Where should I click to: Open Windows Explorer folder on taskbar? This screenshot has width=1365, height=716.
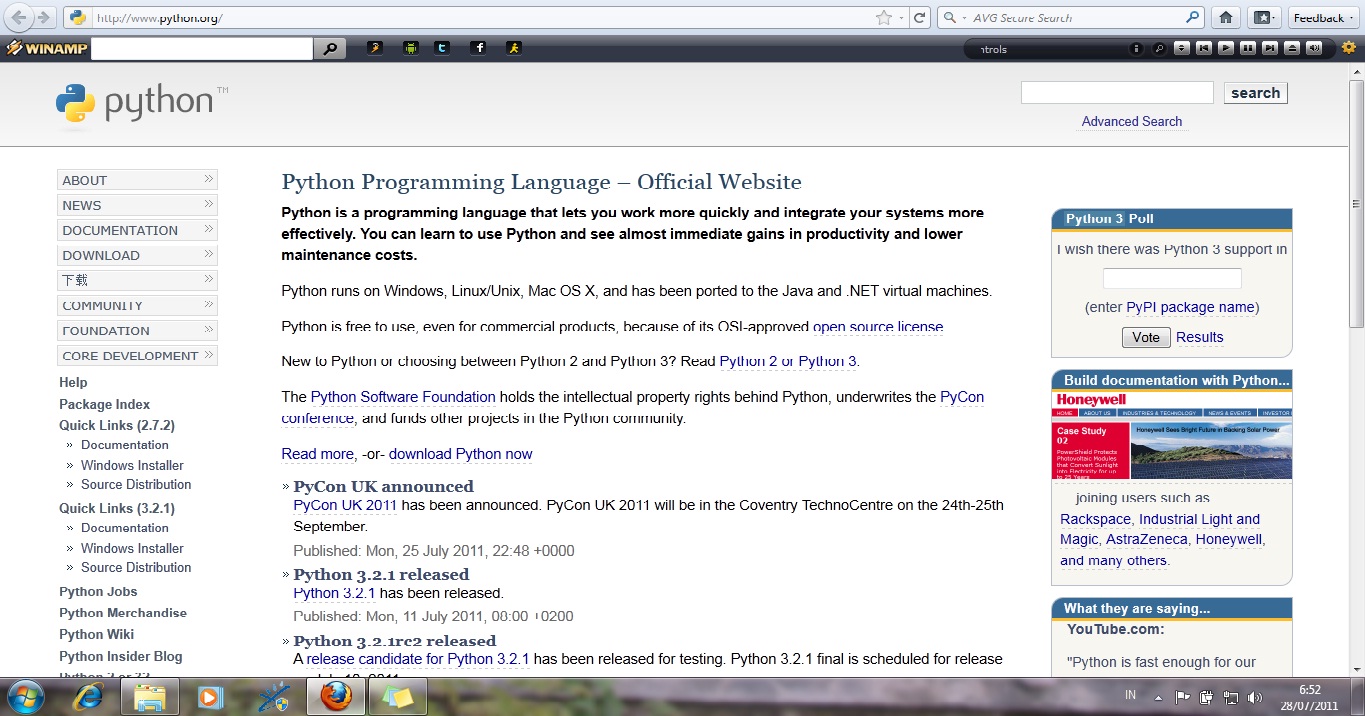pyautogui.click(x=150, y=696)
